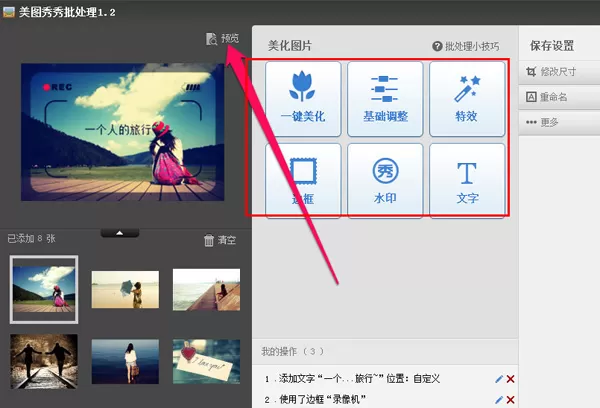This screenshot has width=600, height=408.
Task: Select the thumbnail with I love you note
Action: click(206, 361)
